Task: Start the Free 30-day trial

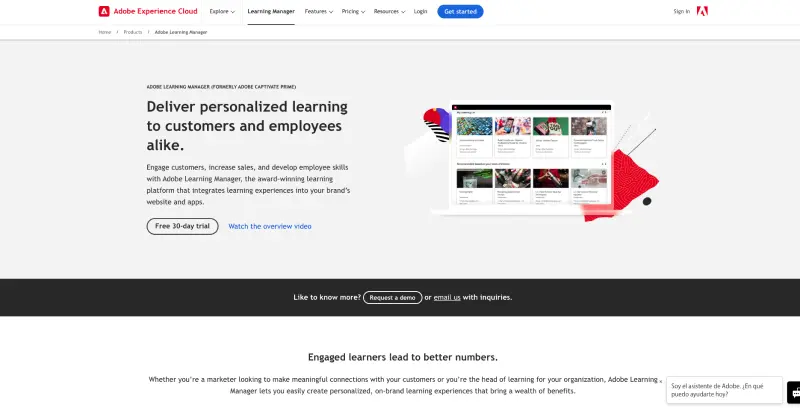Action: [182, 226]
